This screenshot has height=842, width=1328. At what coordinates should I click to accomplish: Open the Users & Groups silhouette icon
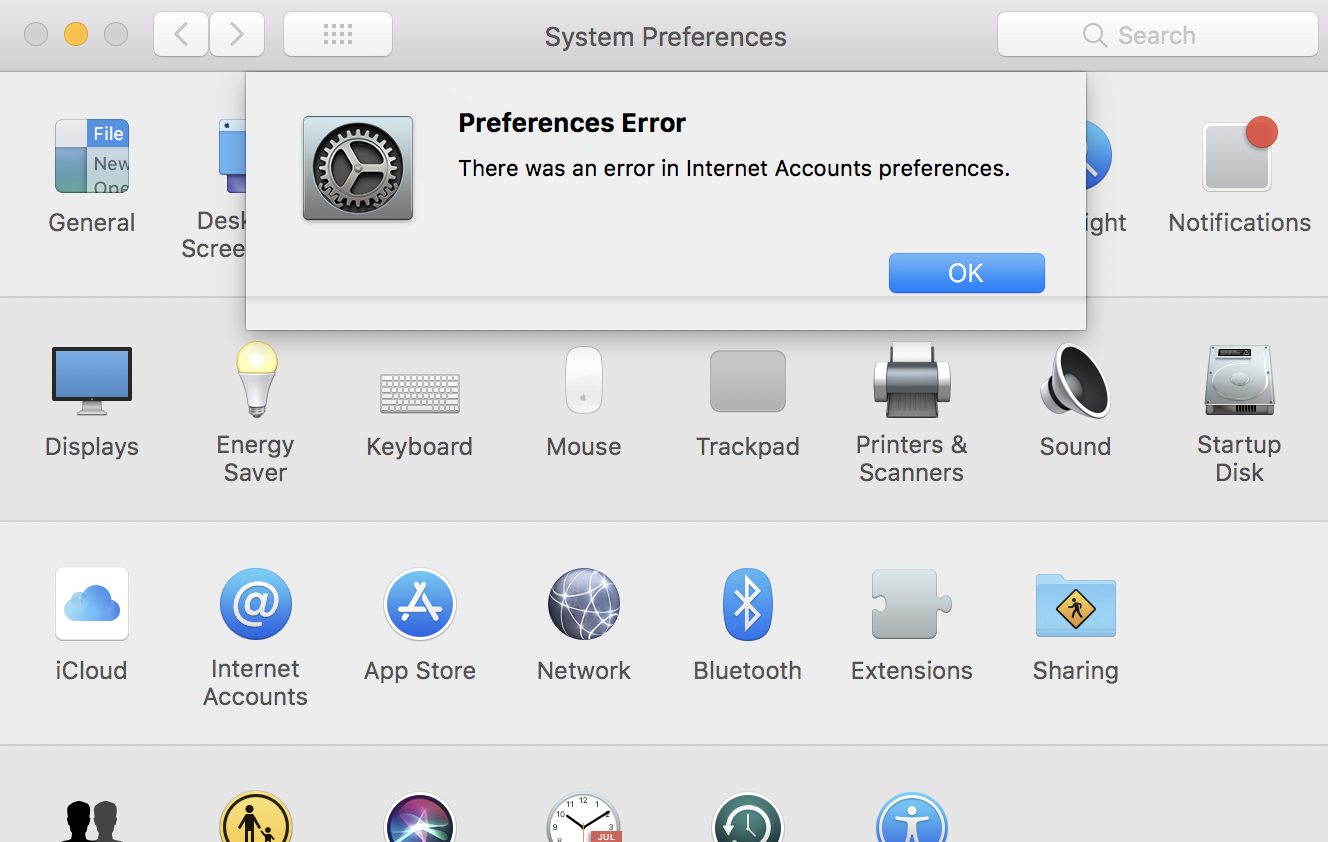[x=92, y=820]
